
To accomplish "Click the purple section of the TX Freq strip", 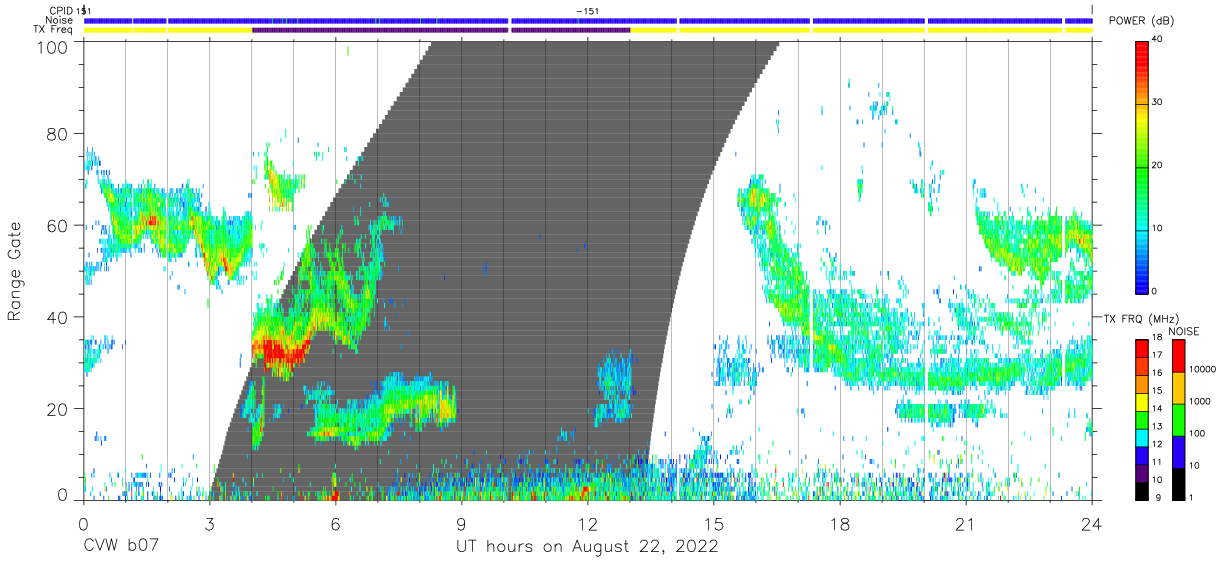I will [441, 30].
